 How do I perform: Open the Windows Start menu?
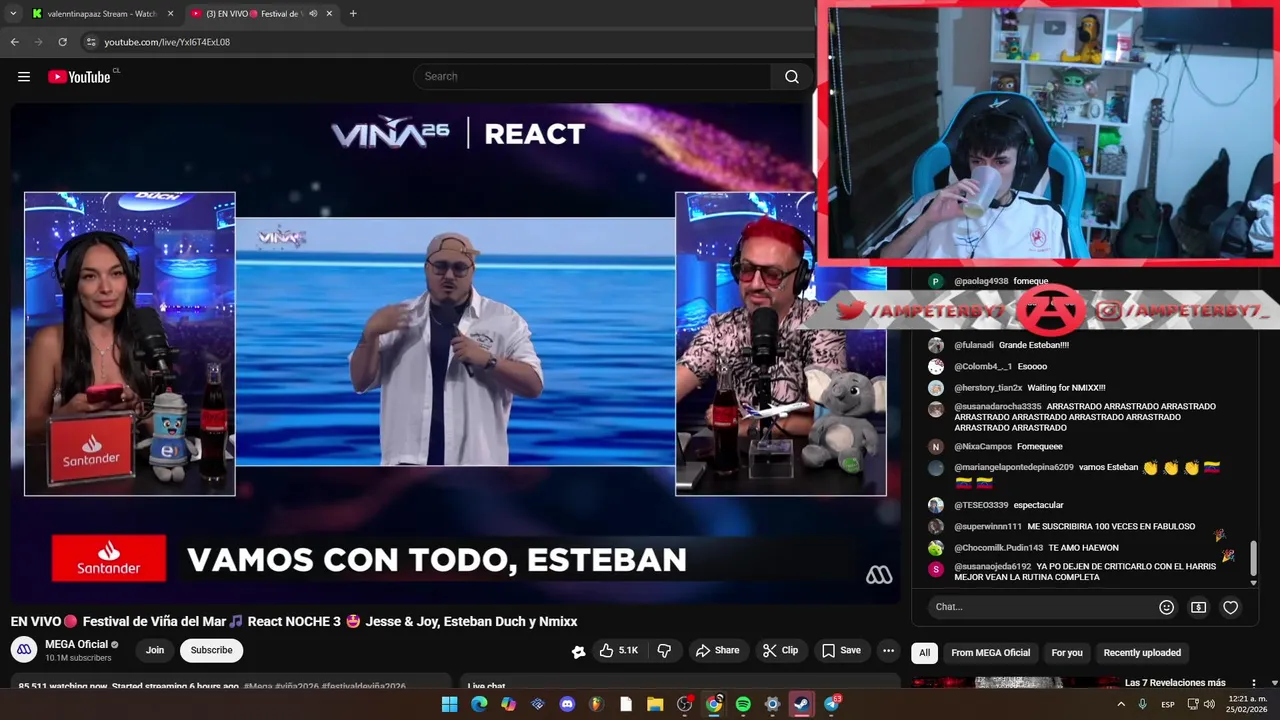(x=450, y=704)
